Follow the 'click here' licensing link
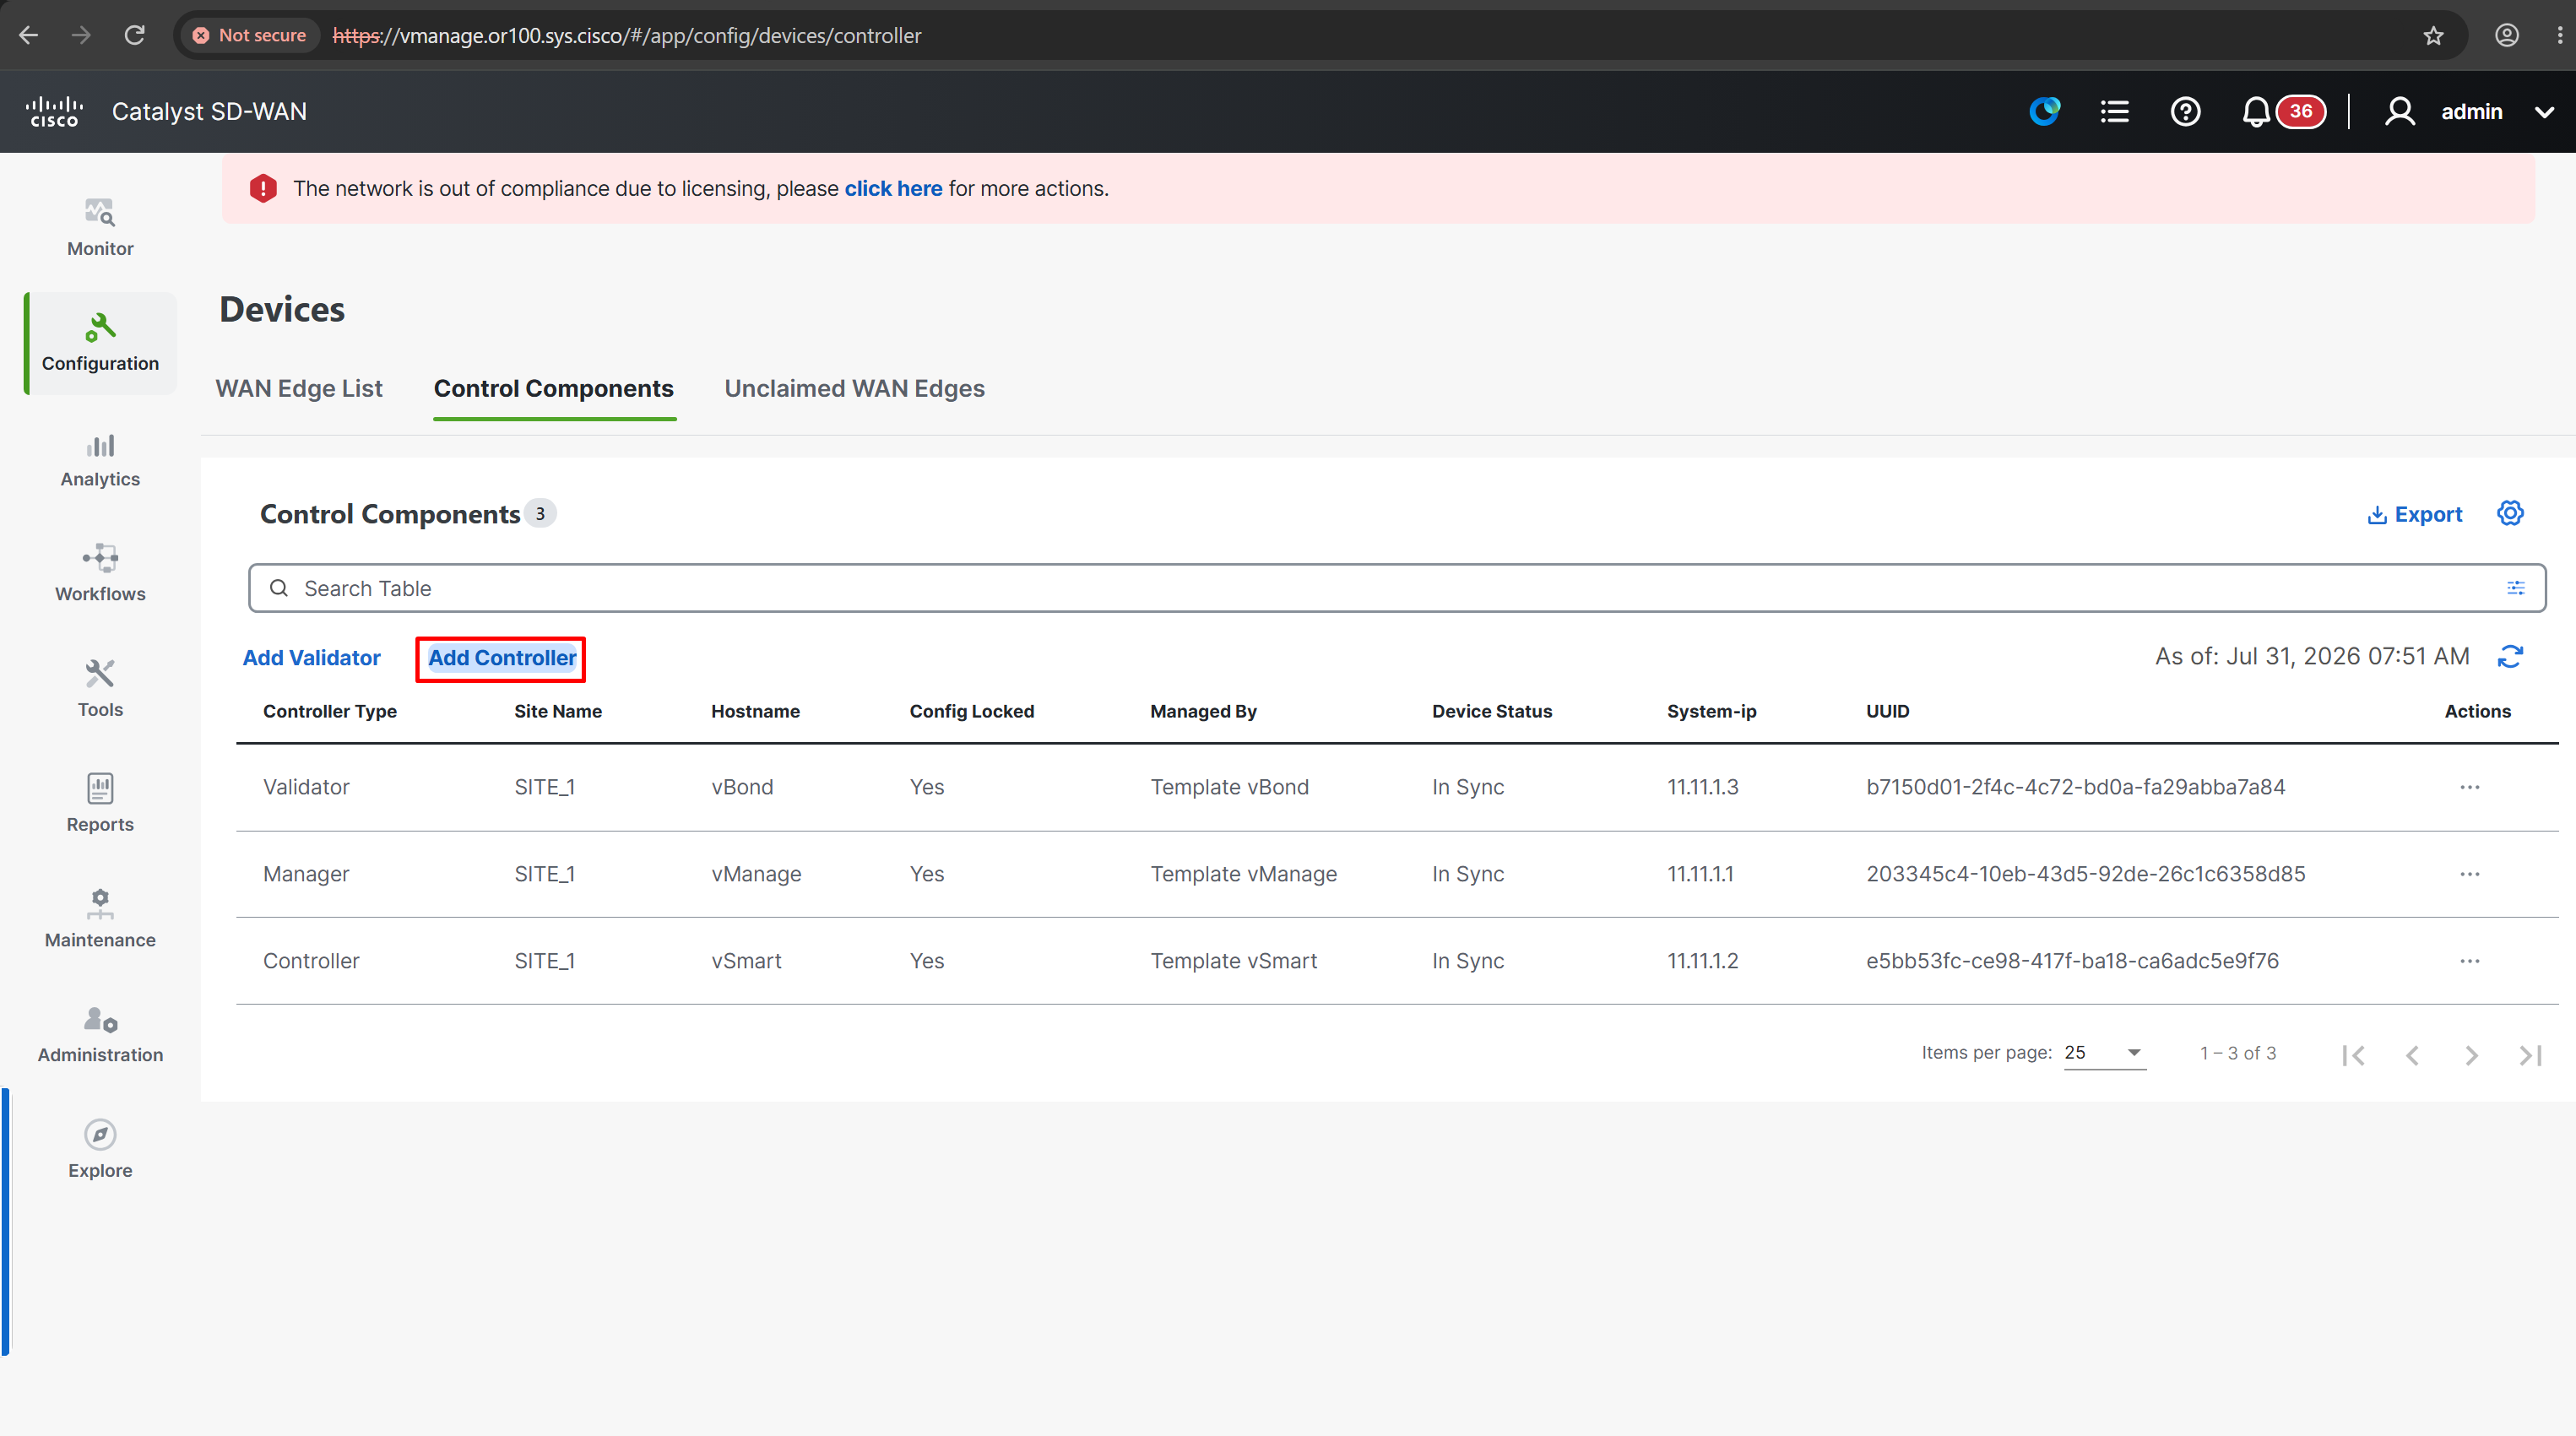This screenshot has width=2576, height=1436. pos(893,188)
